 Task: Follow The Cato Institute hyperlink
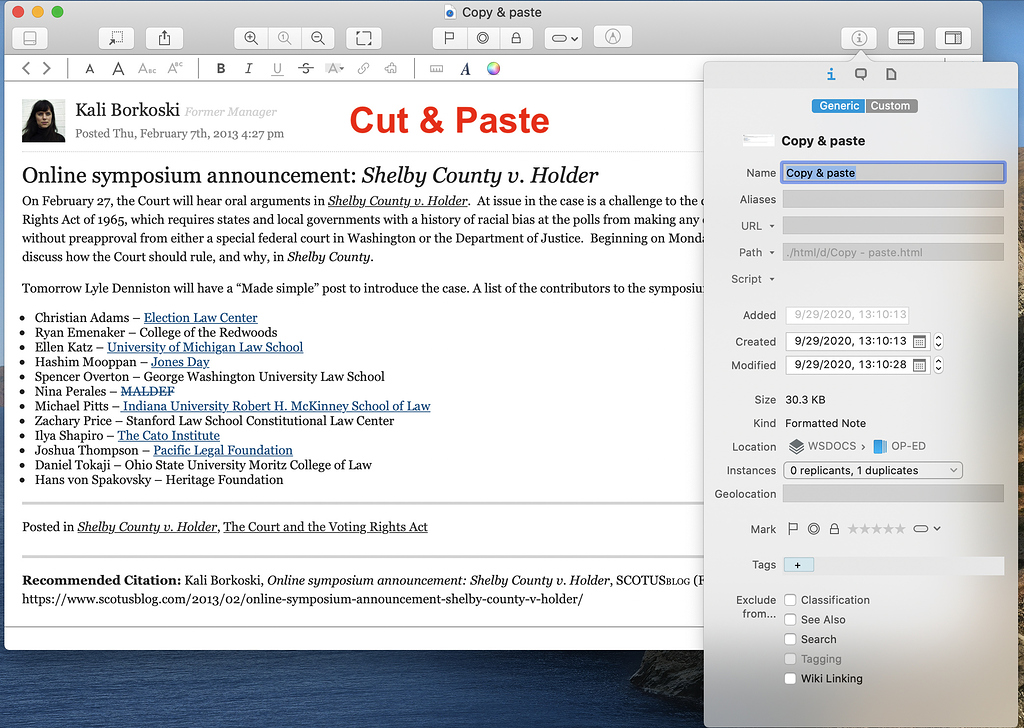tap(168, 435)
